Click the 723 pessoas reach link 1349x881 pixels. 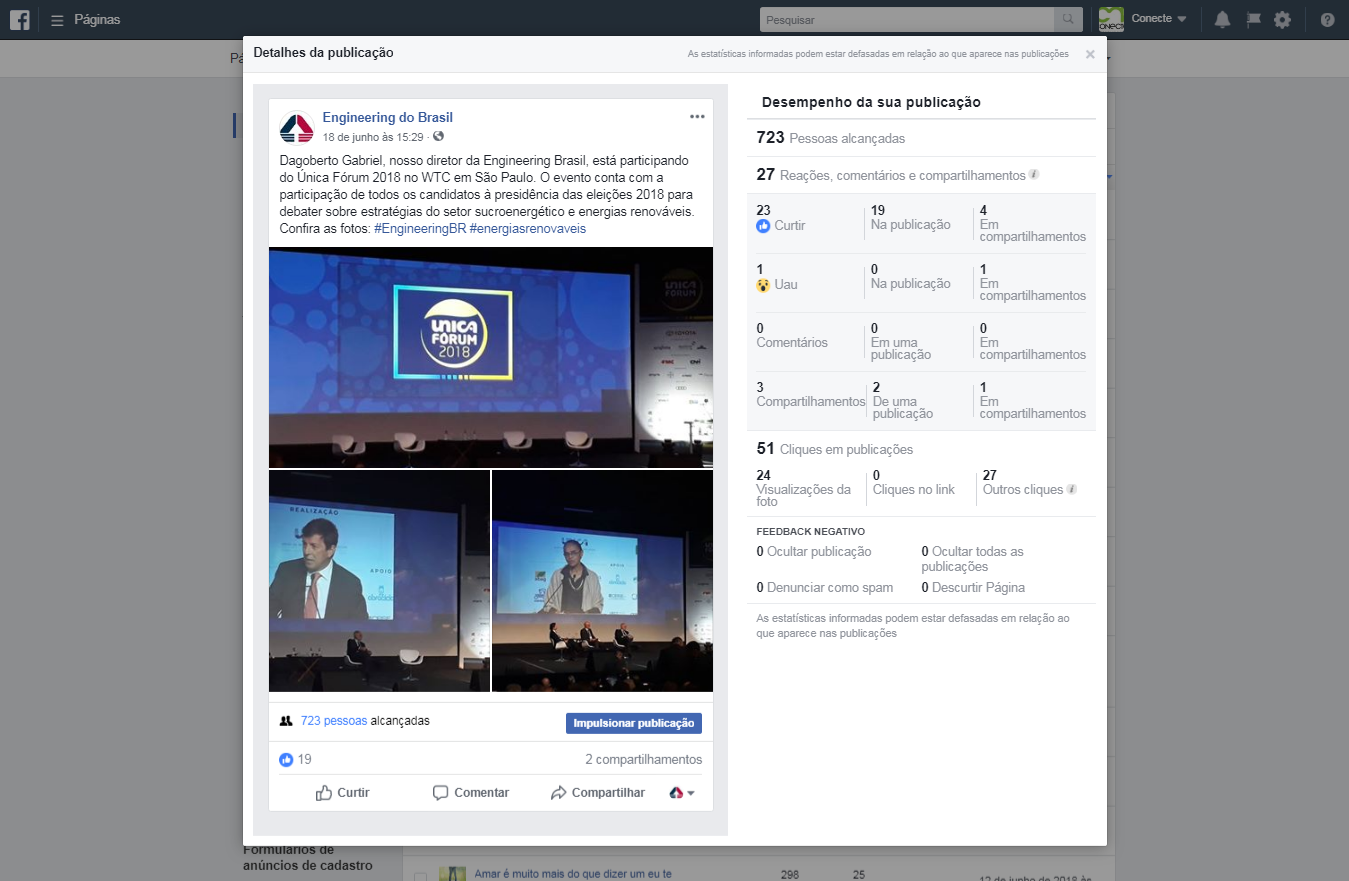tap(334, 721)
